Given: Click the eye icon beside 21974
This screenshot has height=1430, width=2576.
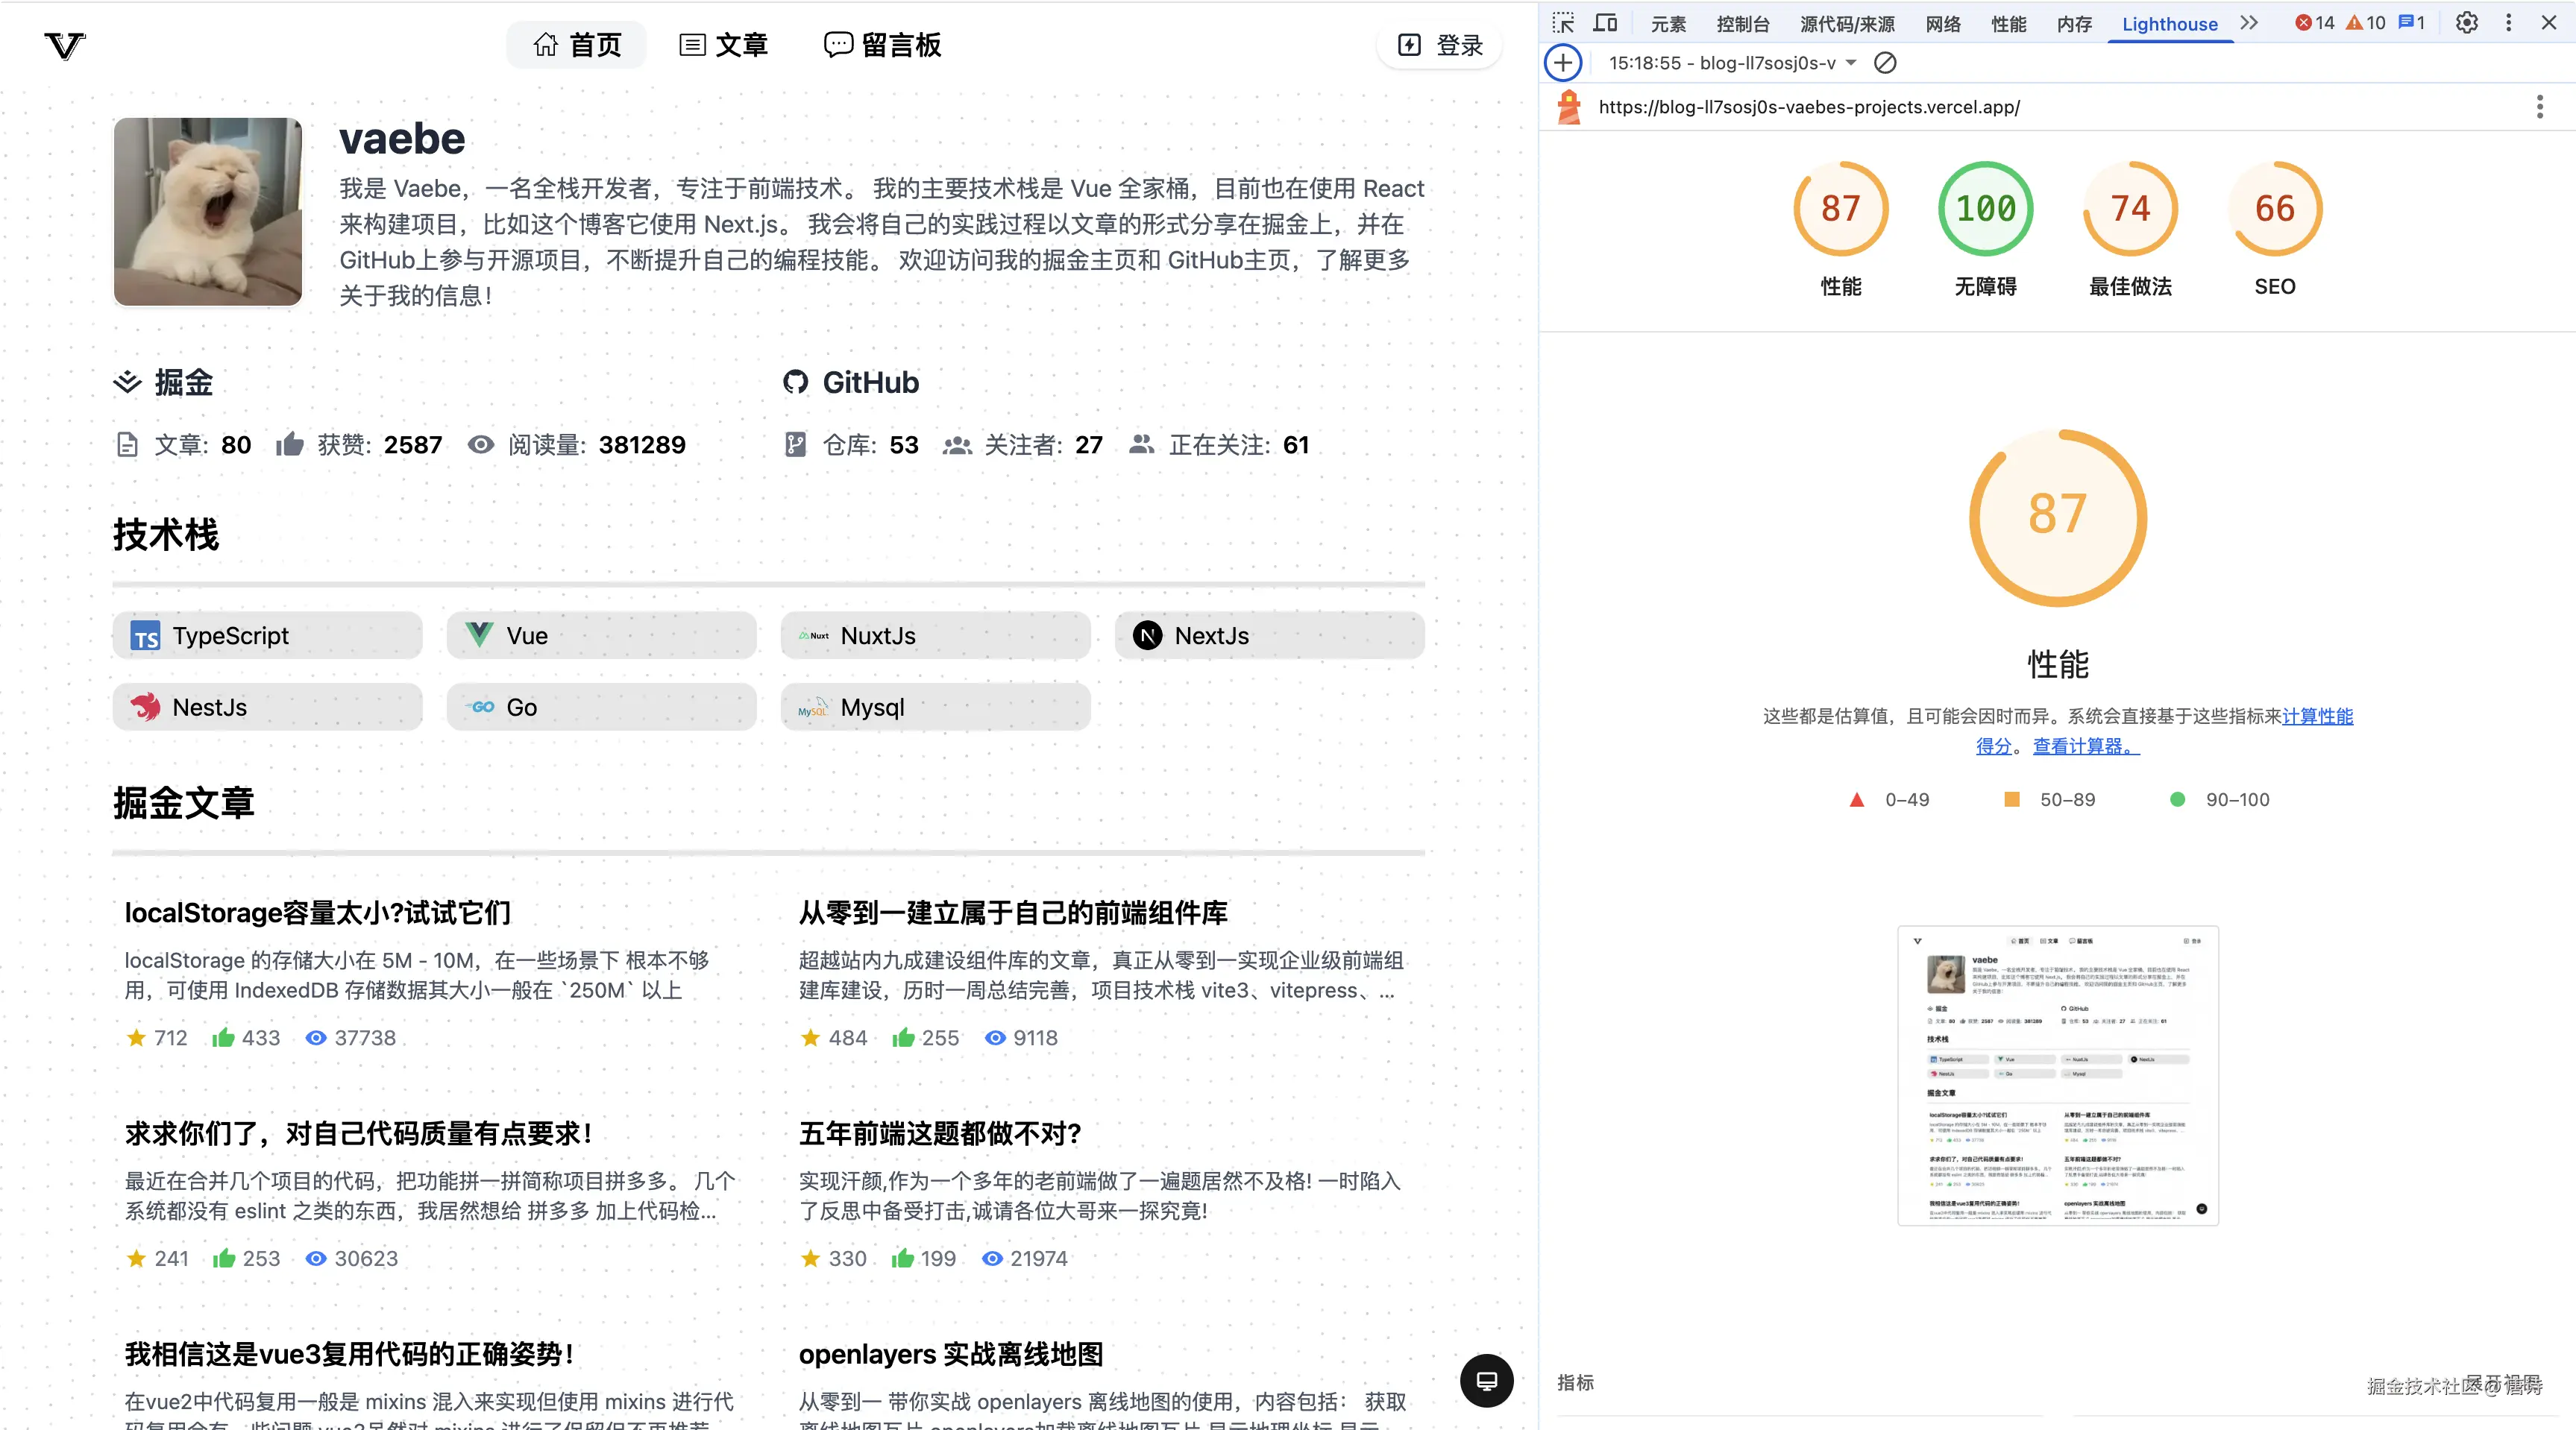Looking at the screenshot, I should (x=992, y=1259).
